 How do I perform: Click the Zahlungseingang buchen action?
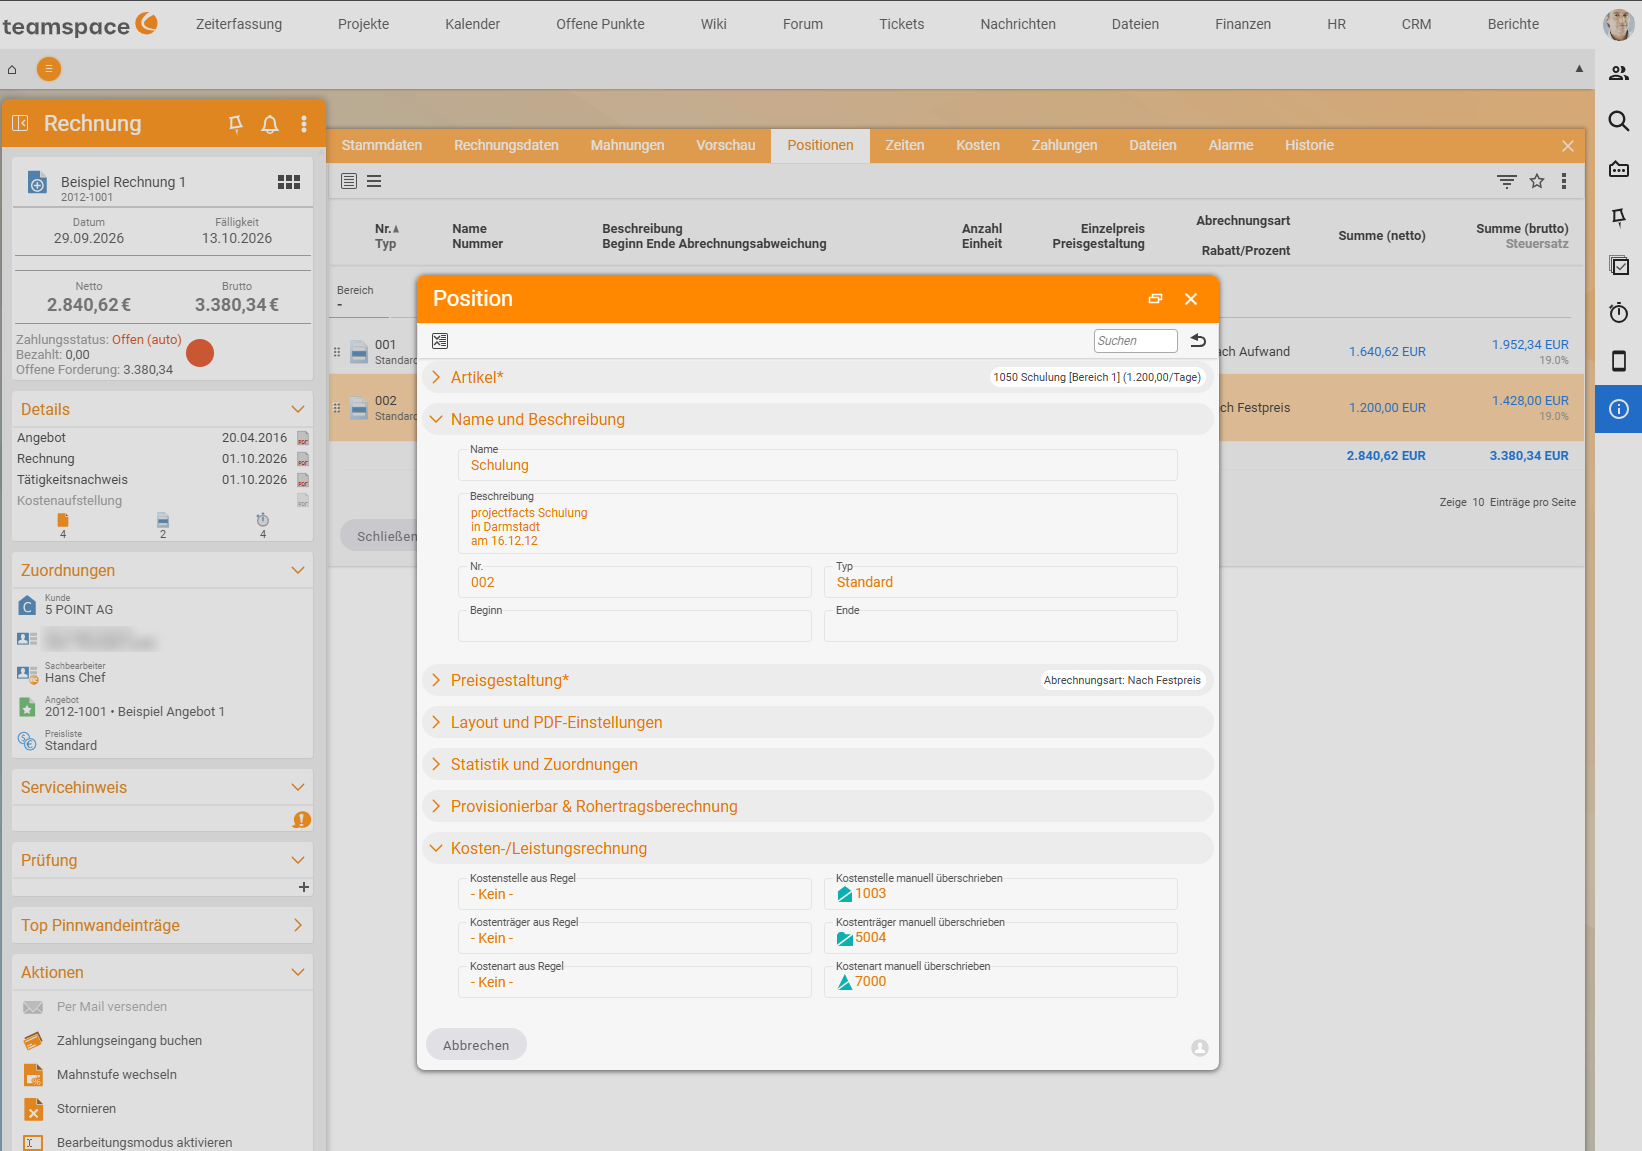129,1041
